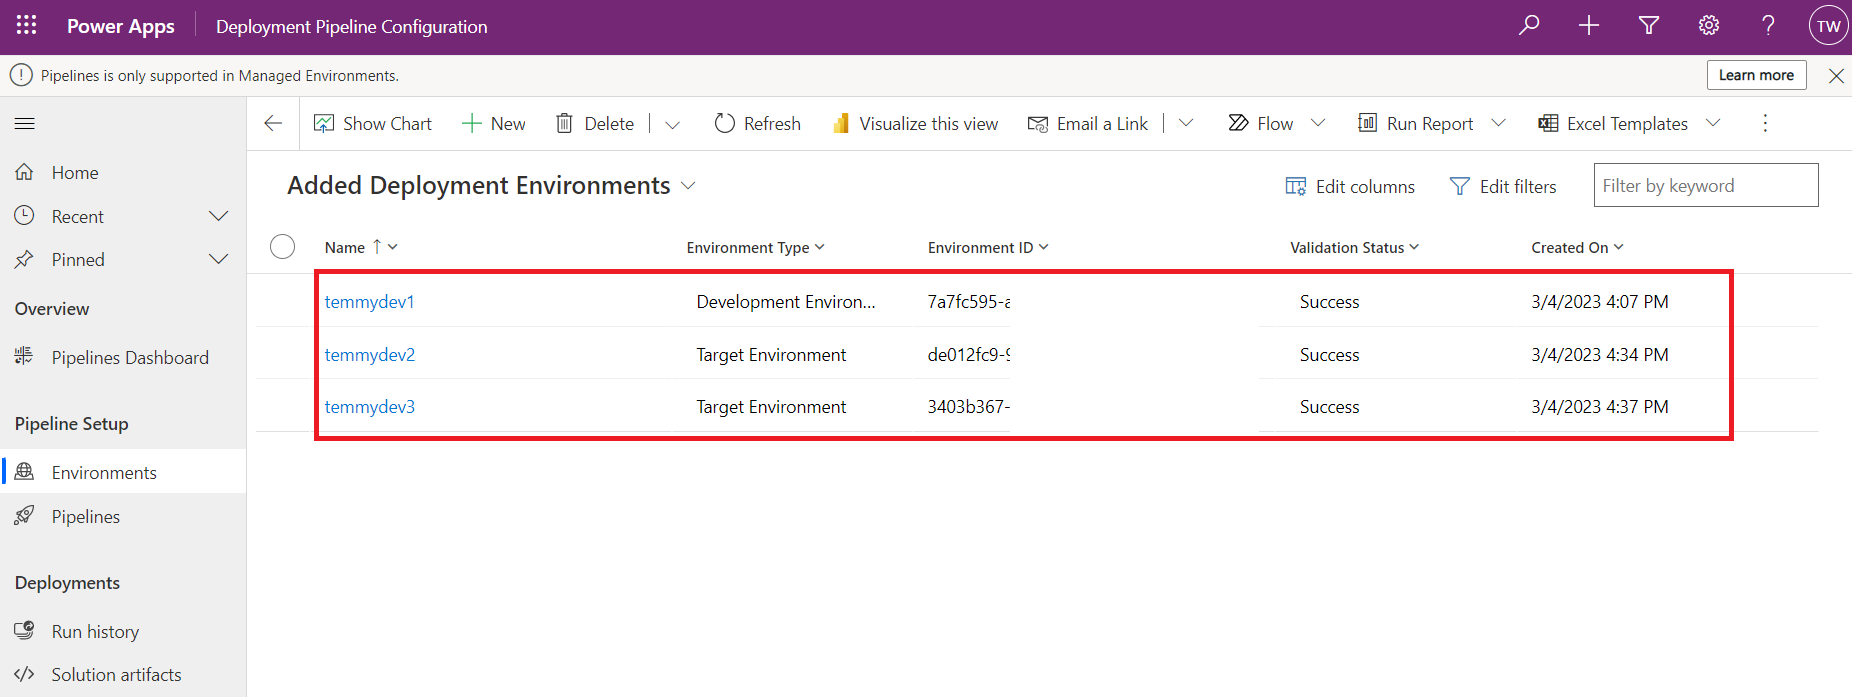Click the Learn more button
This screenshot has height=697, width=1852.
tap(1756, 75)
